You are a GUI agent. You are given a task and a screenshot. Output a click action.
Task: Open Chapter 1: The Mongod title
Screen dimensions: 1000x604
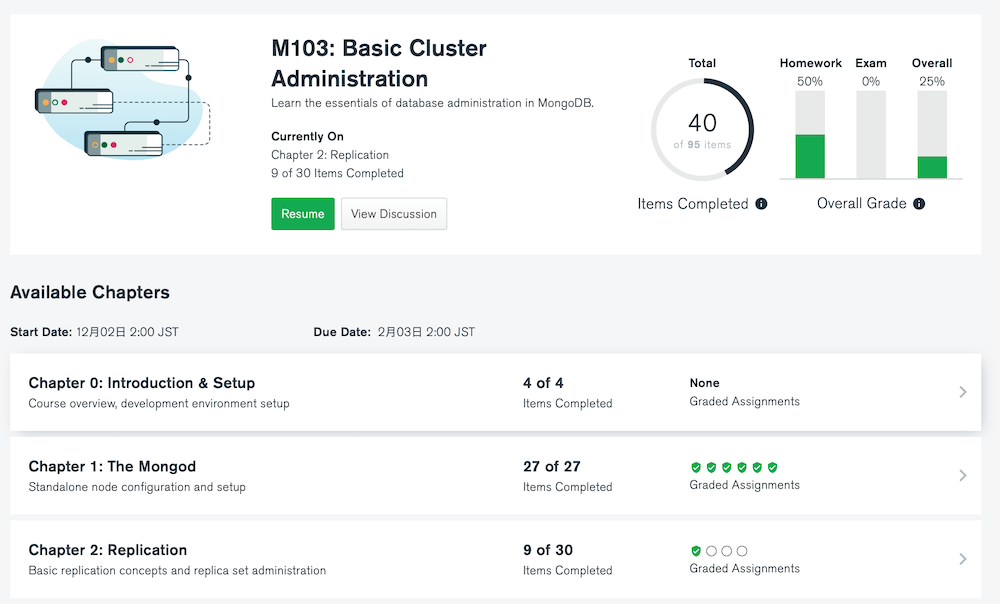[x=112, y=466]
